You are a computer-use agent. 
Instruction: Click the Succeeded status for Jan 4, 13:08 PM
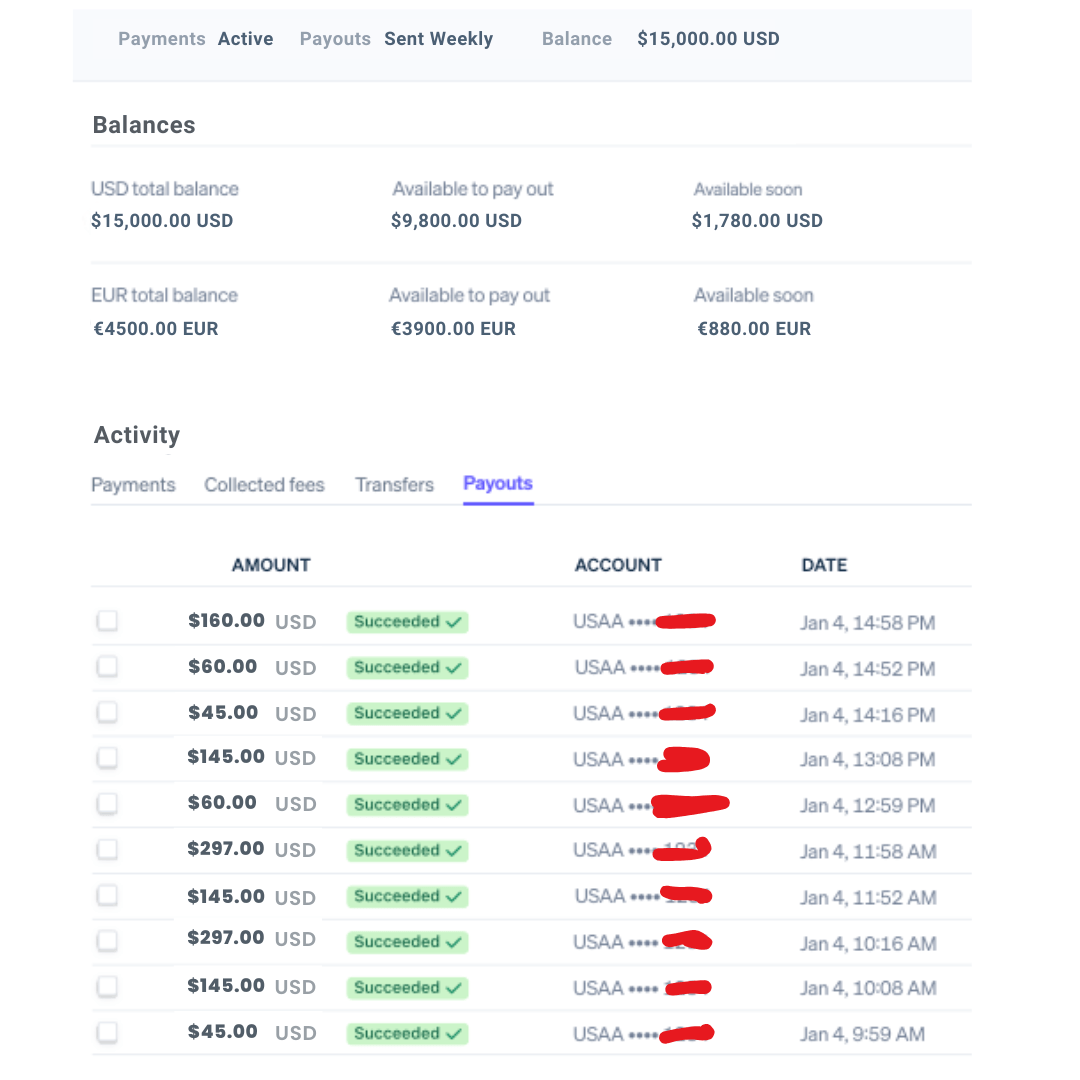click(x=408, y=759)
